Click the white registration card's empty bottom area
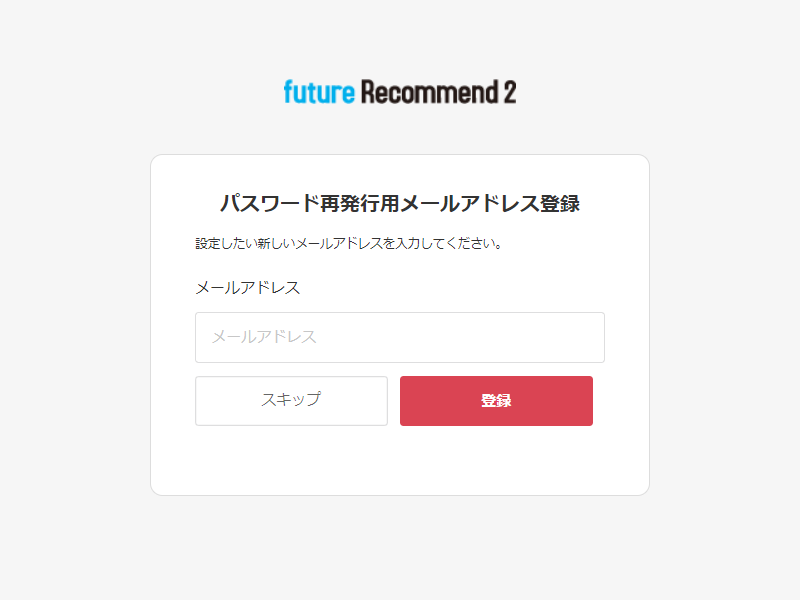The width and height of the screenshot is (800, 600). pos(400,461)
